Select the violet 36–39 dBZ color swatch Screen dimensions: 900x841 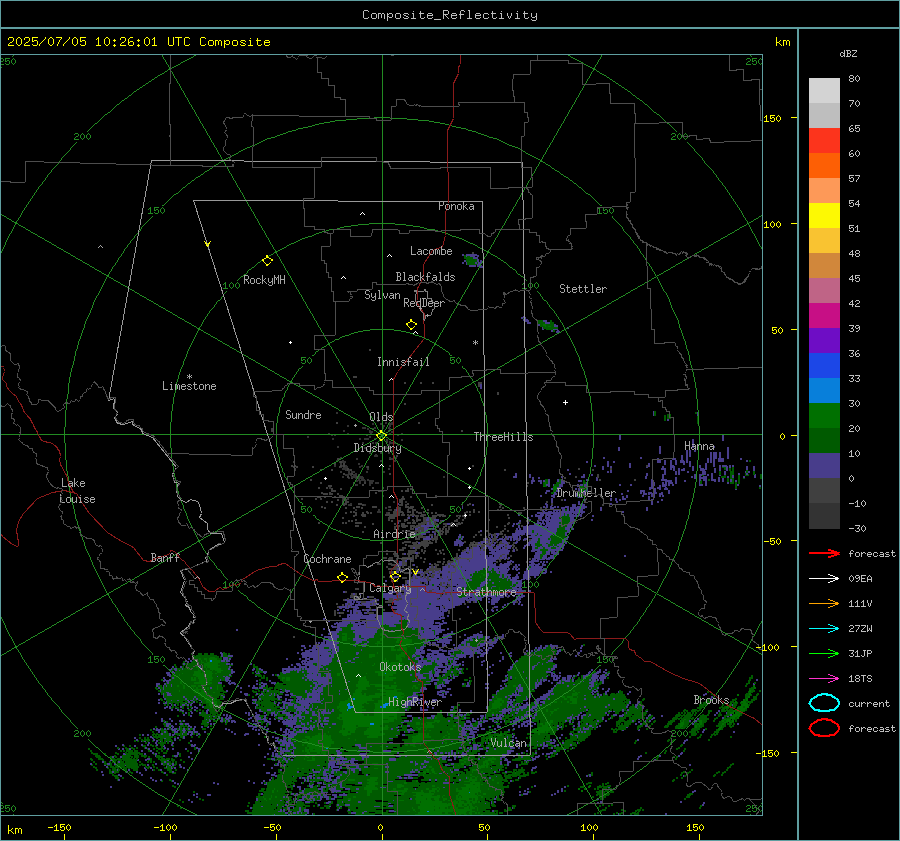824,341
